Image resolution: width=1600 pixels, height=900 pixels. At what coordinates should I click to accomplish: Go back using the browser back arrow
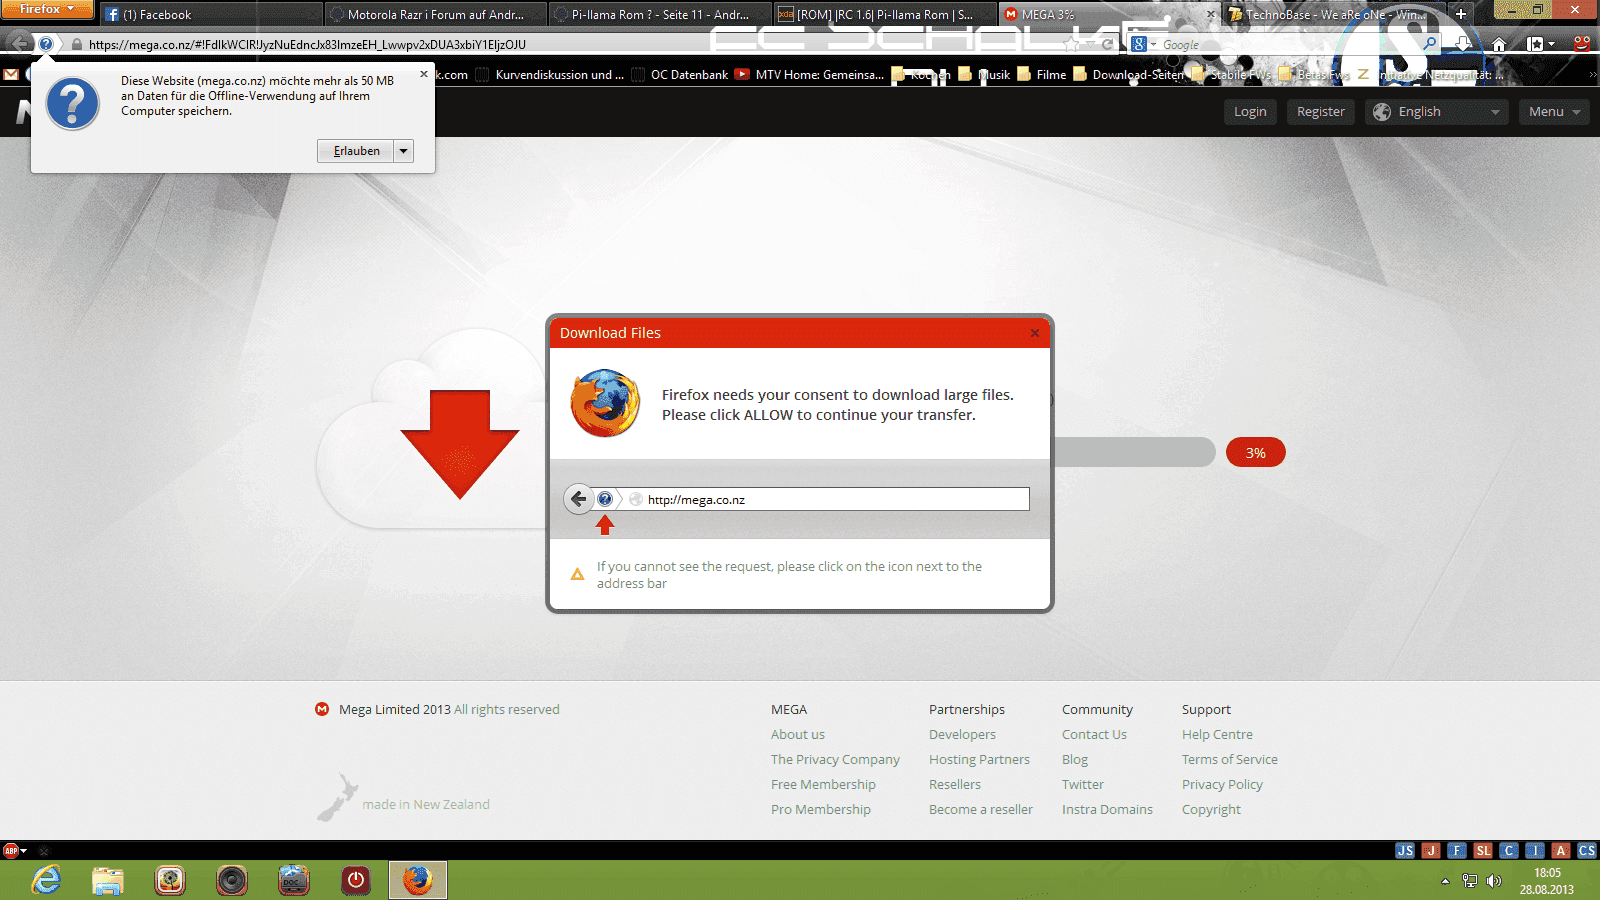click(19, 44)
